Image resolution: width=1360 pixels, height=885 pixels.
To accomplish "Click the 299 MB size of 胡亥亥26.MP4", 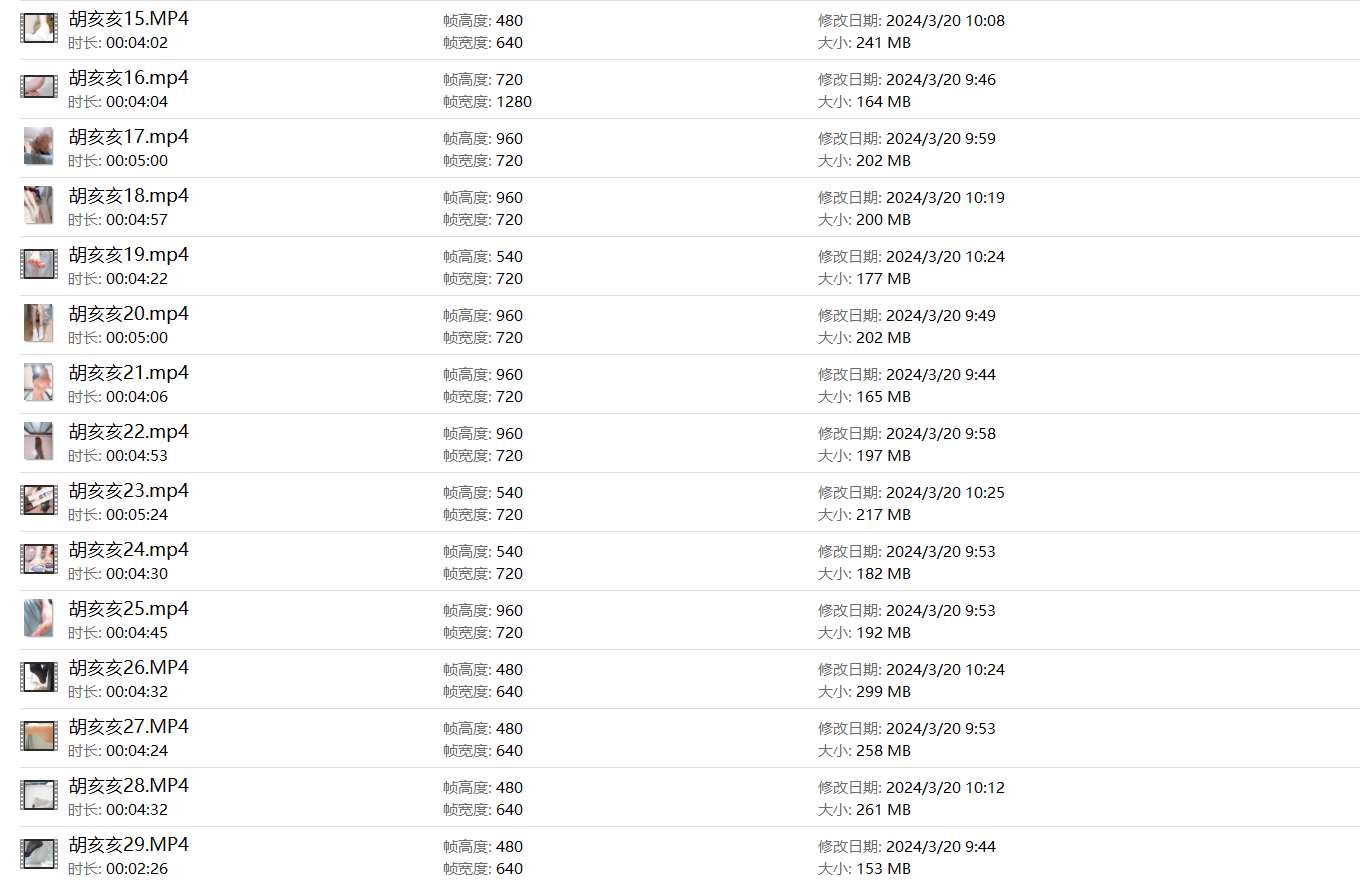I will pyautogui.click(x=883, y=692).
